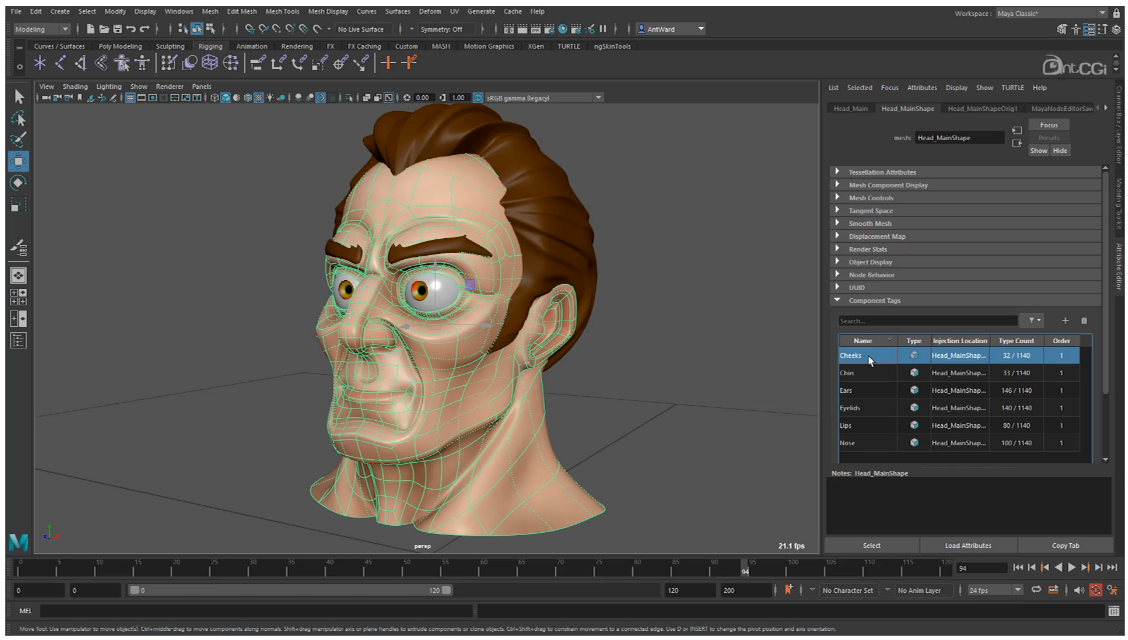Click the Set Key icon near range slider
This screenshot has width=1128, height=640.
coord(789,590)
